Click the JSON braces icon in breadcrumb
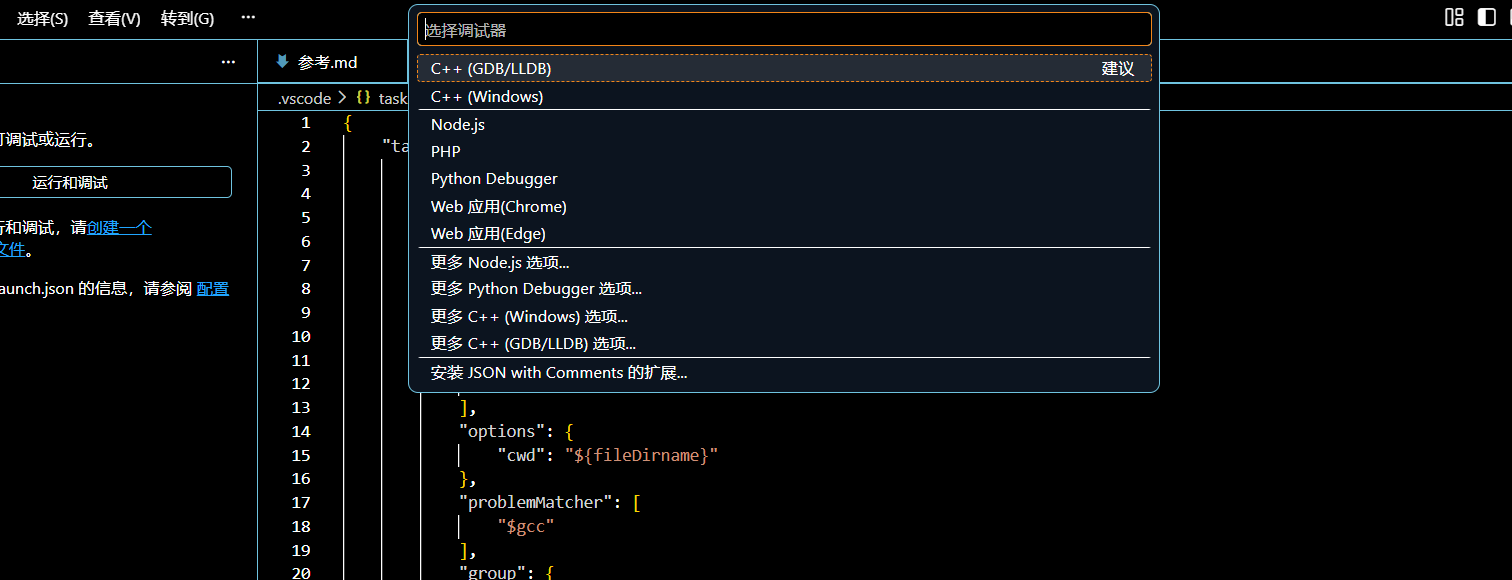Viewport: 1512px width, 580px height. point(363,98)
